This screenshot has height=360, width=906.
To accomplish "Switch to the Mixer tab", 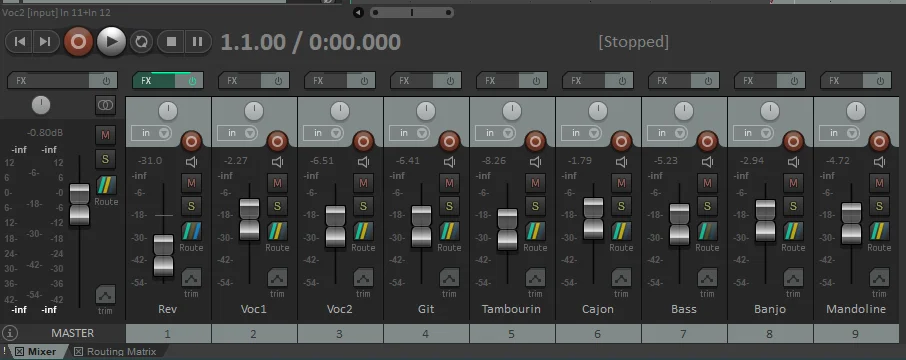I will coord(42,351).
